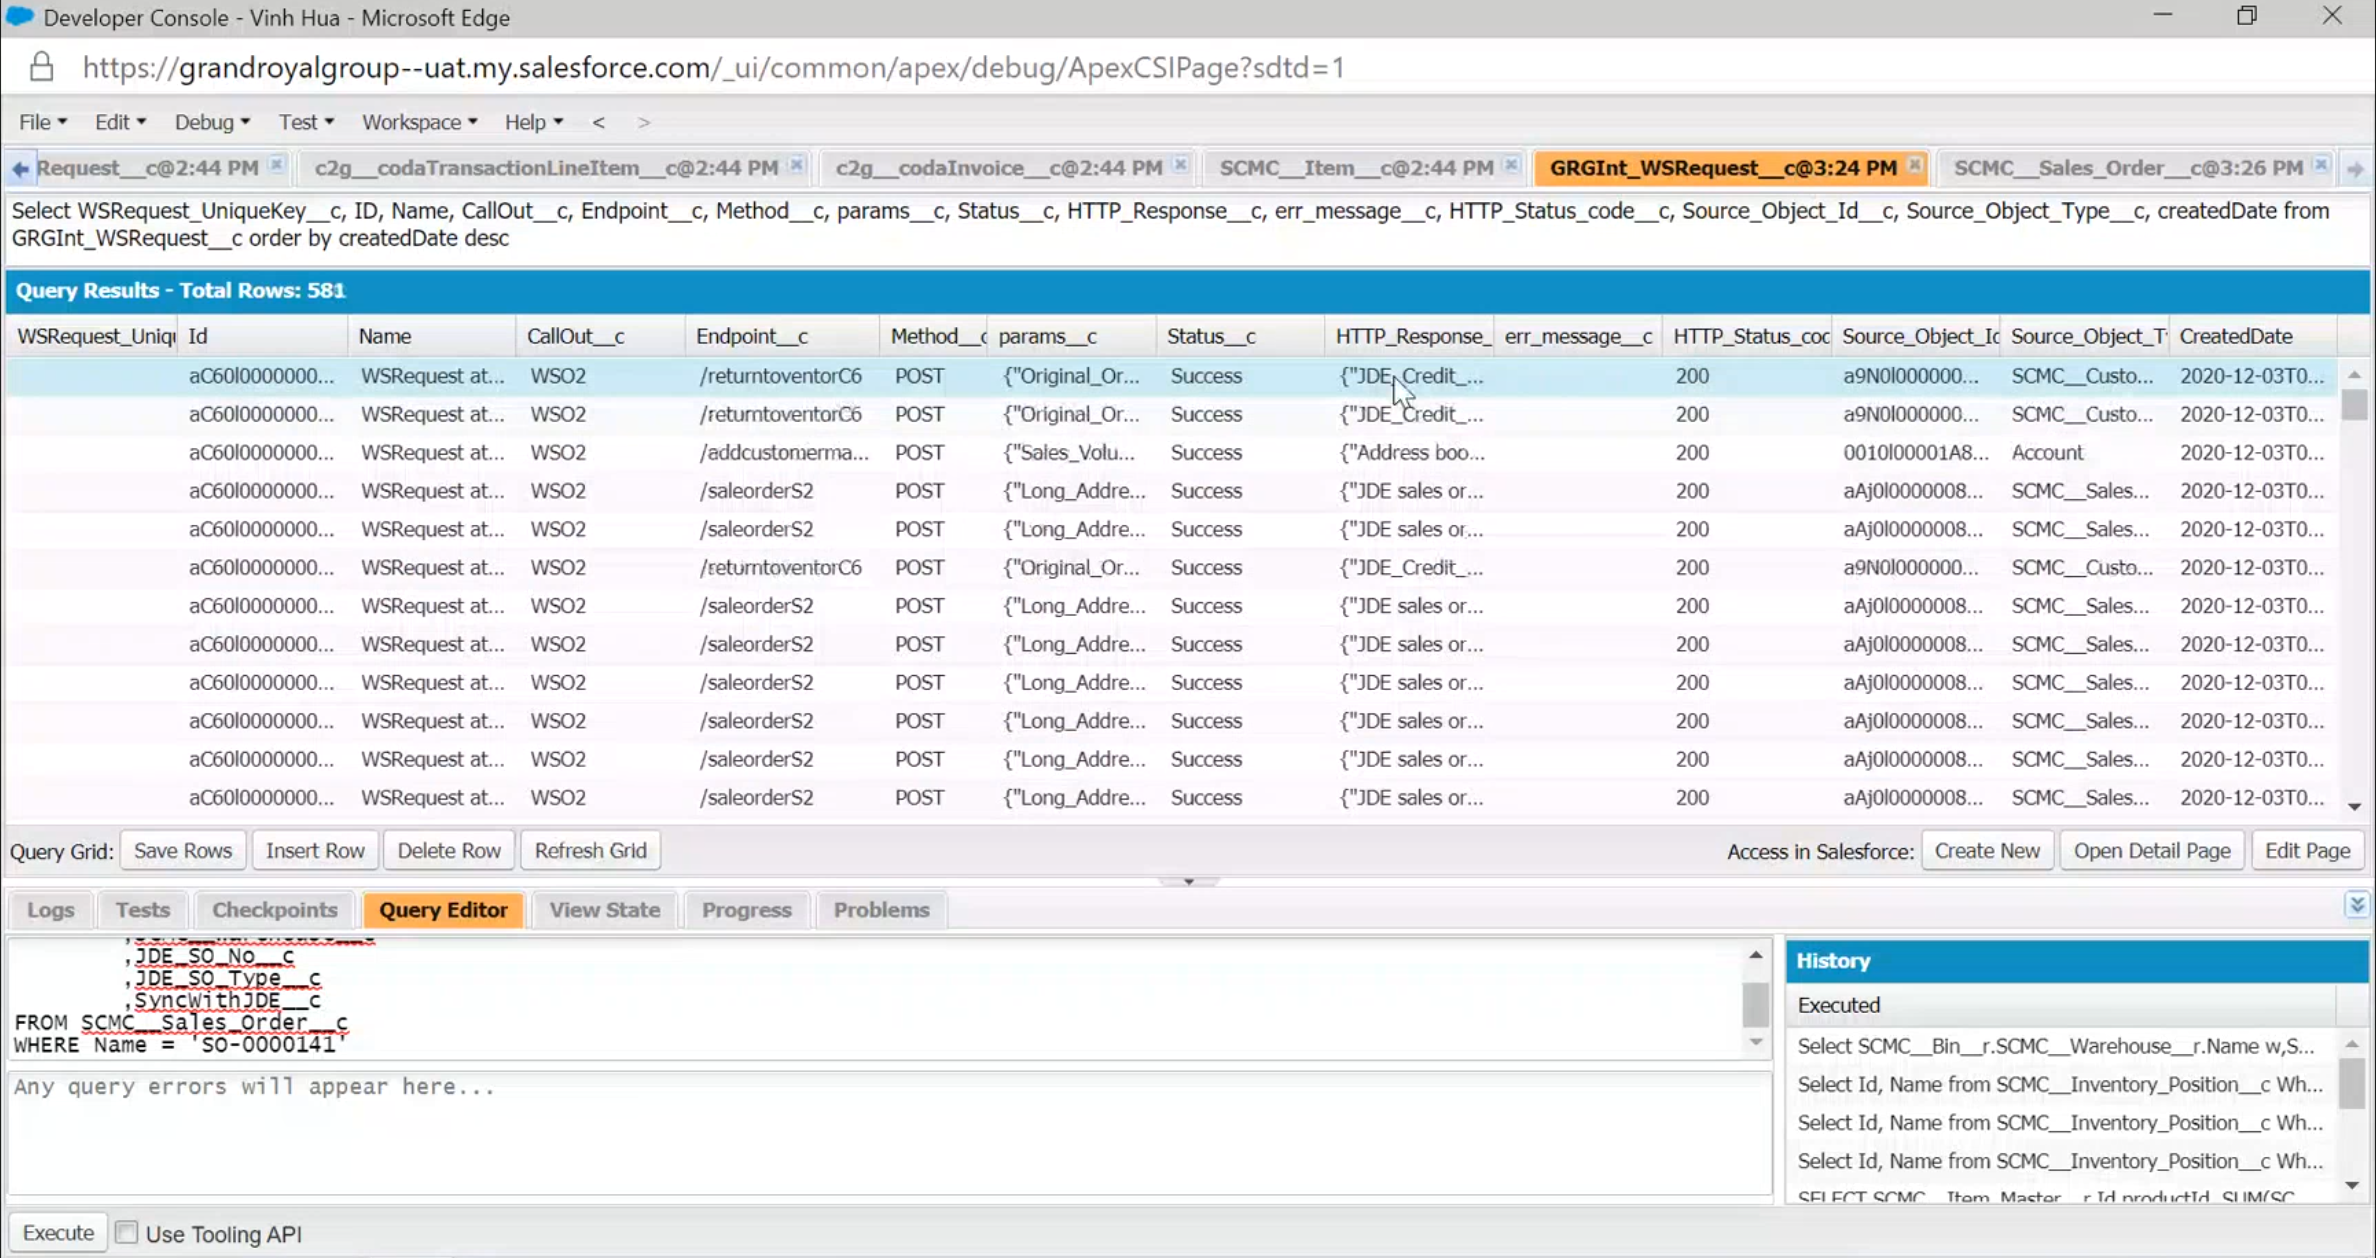Open the File menu dropdown
This screenshot has height=1258, width=2376.
(42, 122)
